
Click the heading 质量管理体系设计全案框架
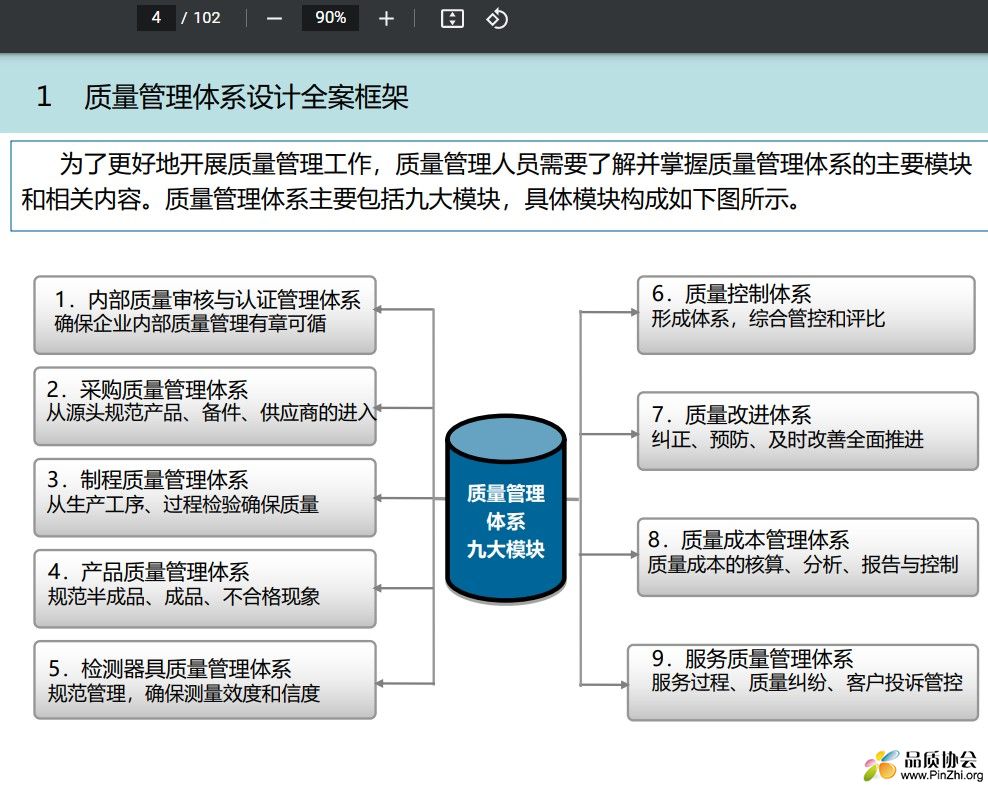(x=246, y=97)
